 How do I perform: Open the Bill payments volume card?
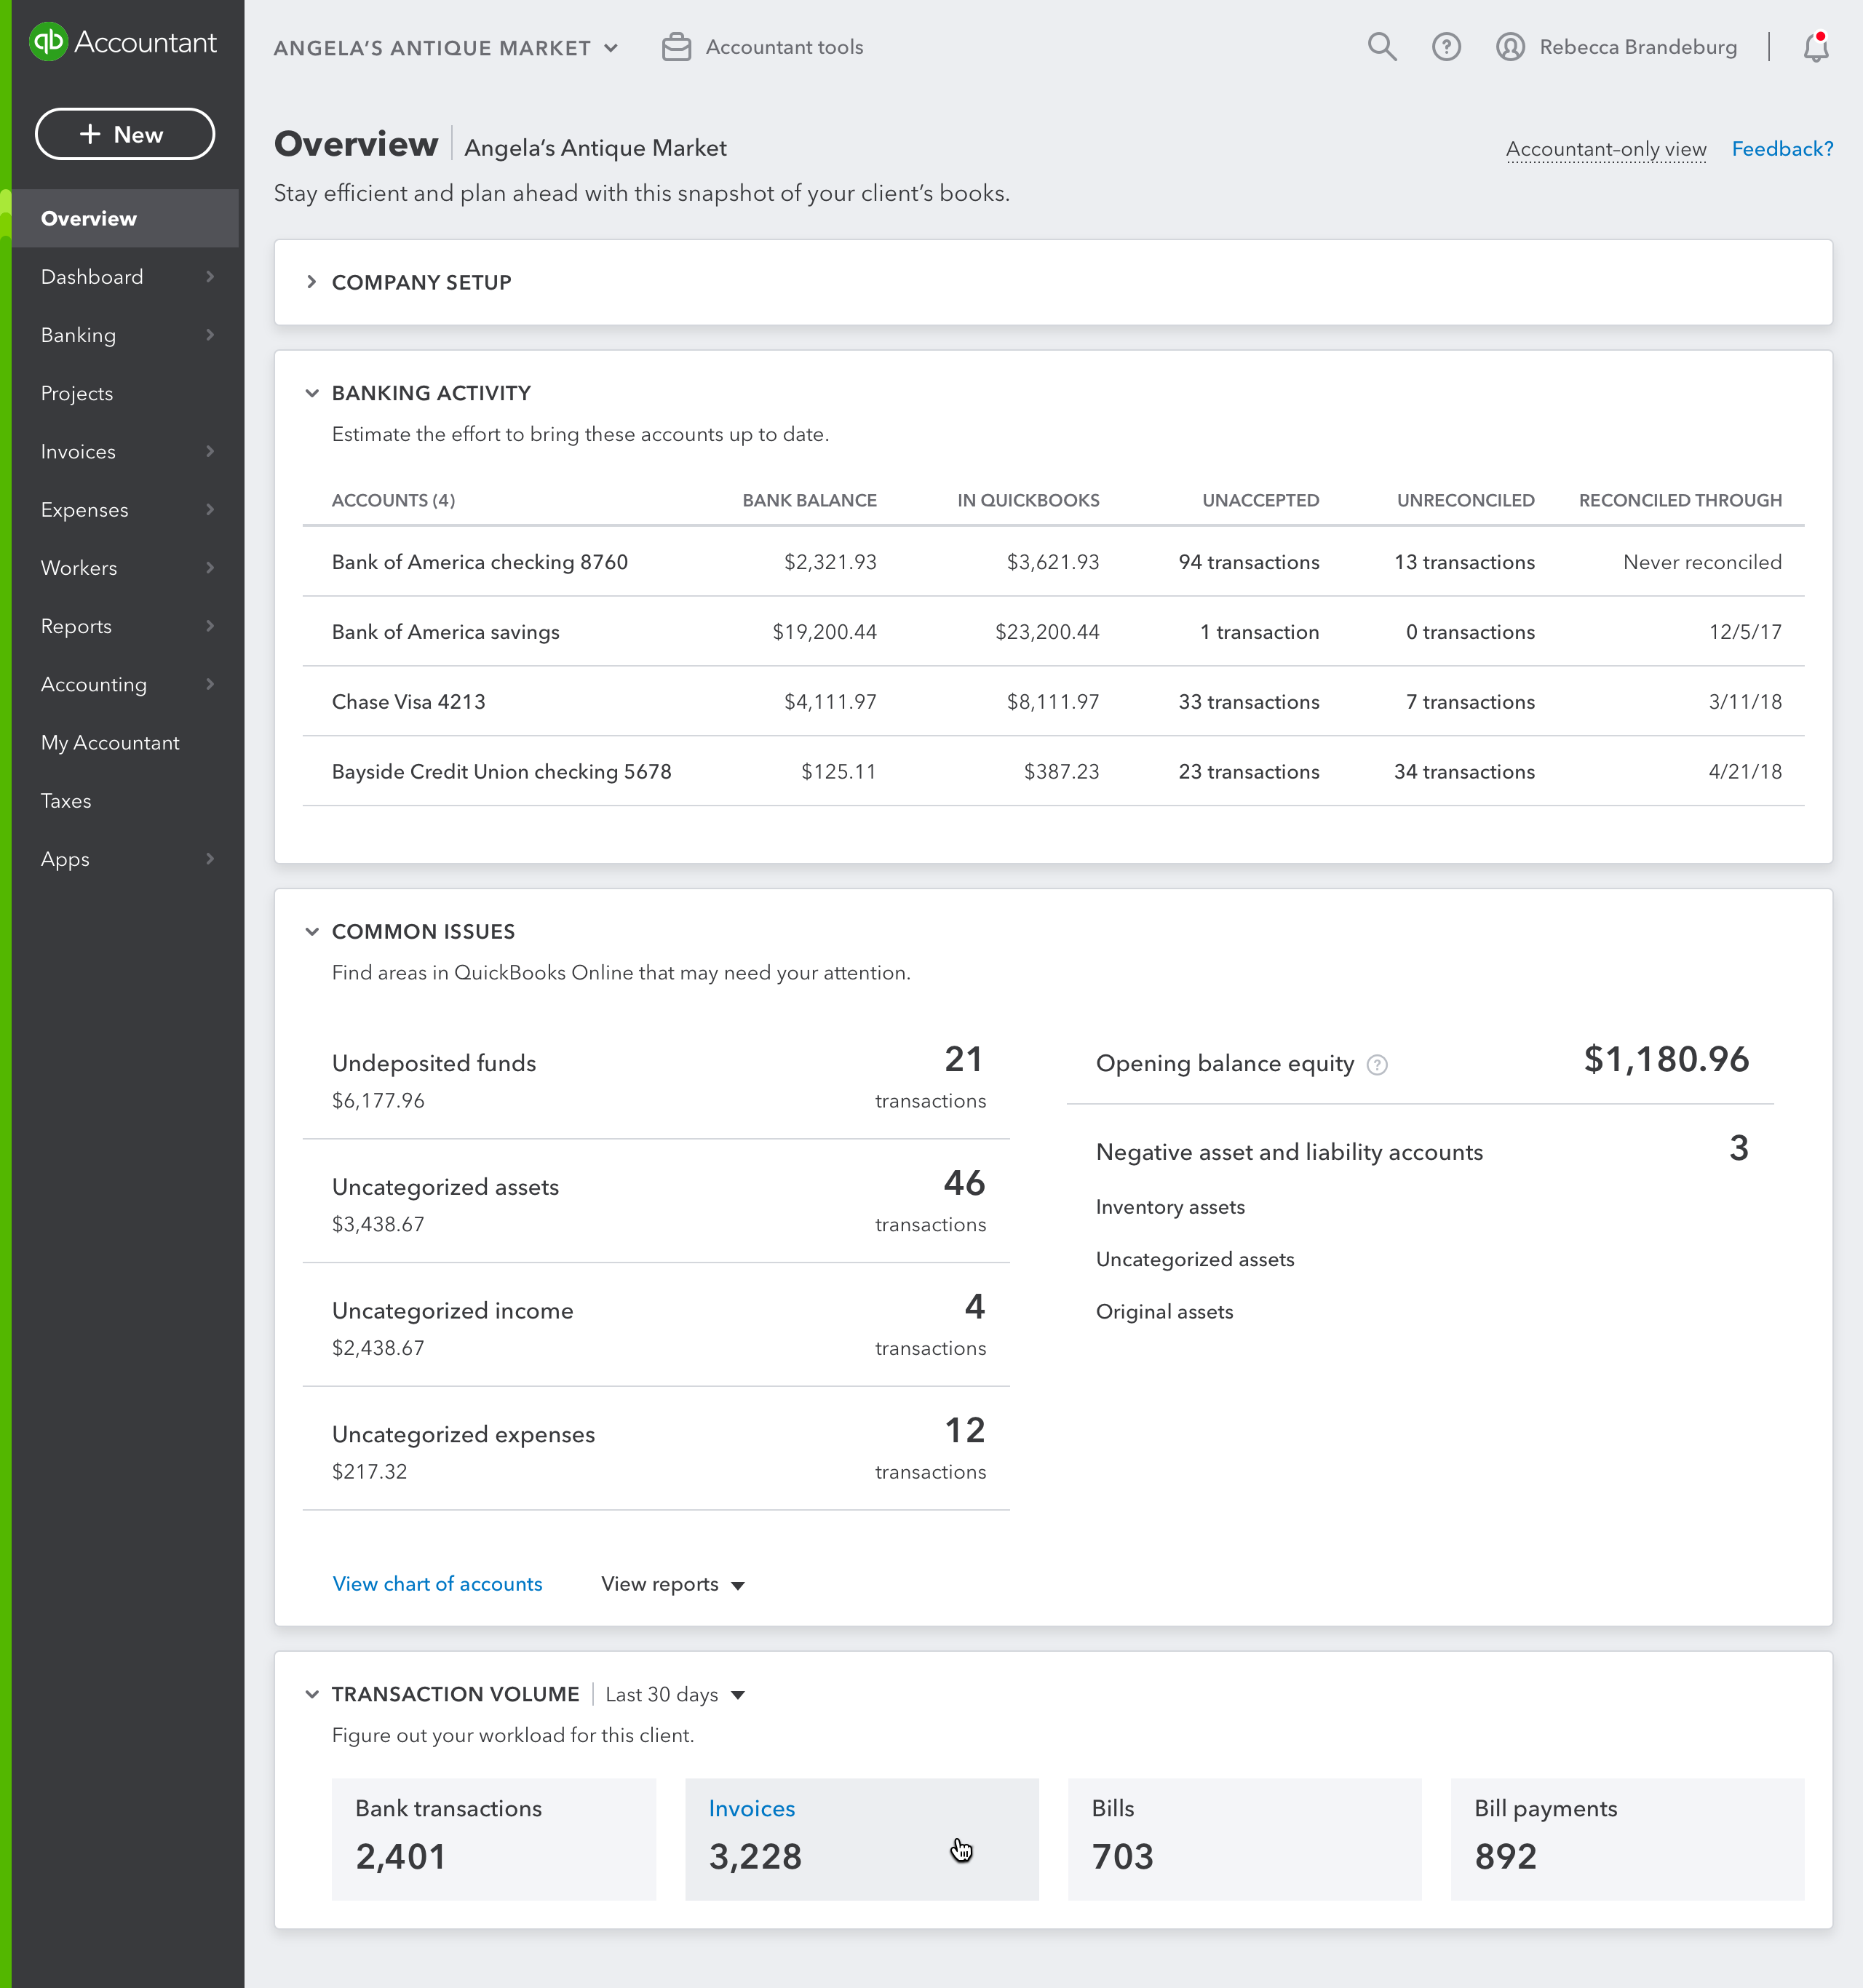point(1627,1838)
